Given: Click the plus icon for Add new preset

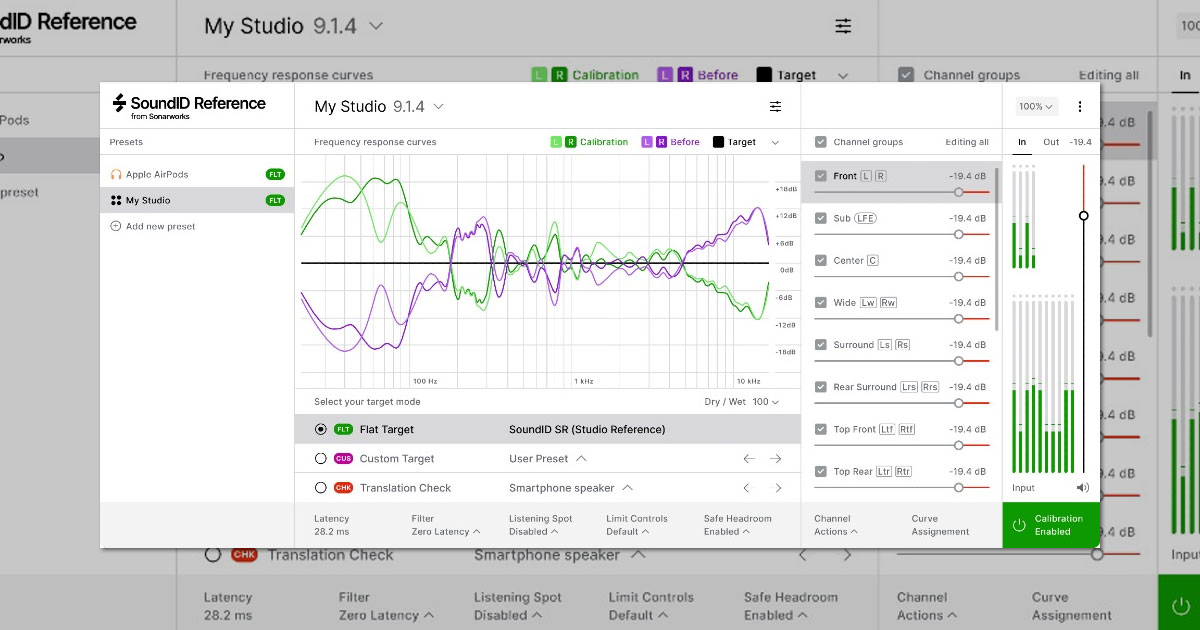Looking at the screenshot, I should (116, 226).
